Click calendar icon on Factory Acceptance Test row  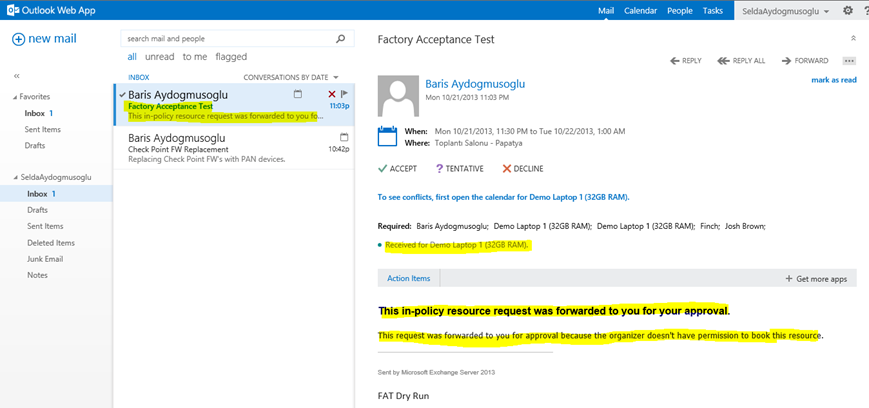coord(298,94)
